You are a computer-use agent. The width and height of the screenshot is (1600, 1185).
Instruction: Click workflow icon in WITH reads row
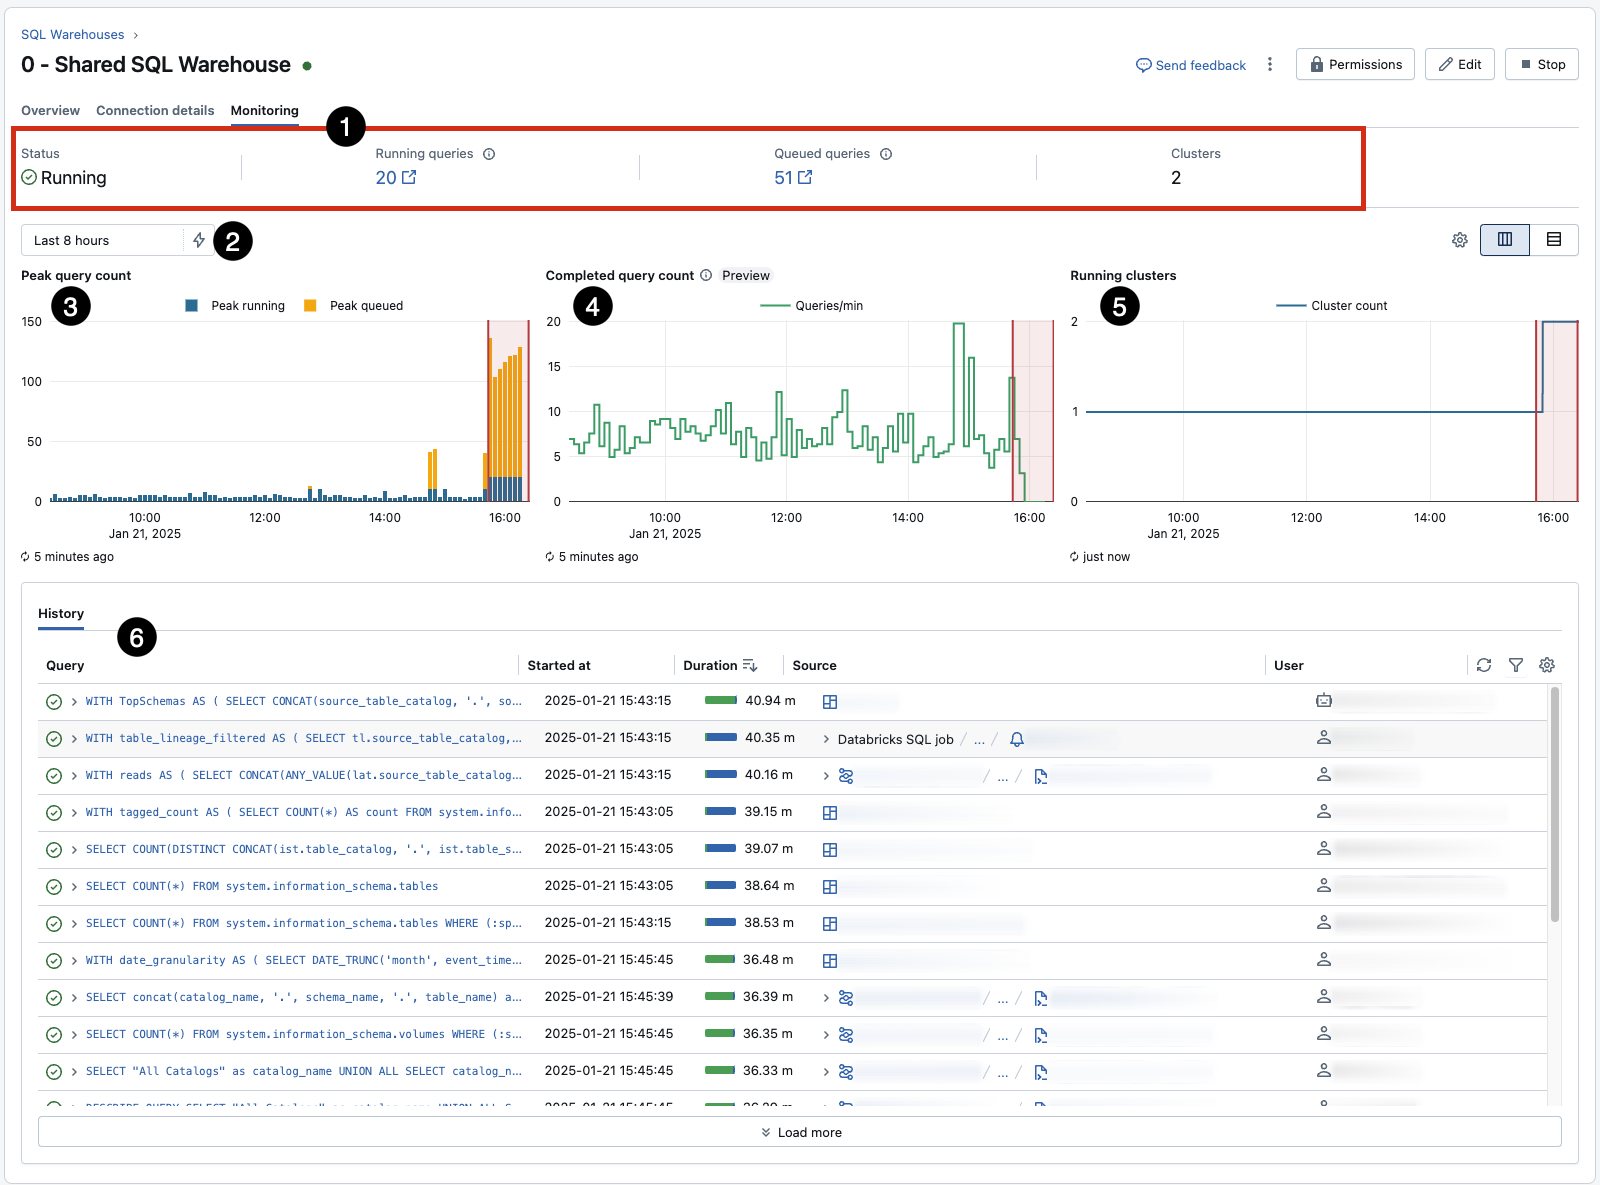[846, 776]
